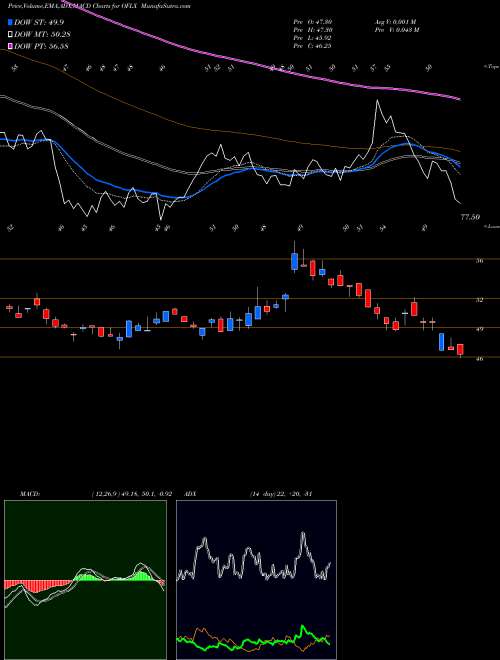Click the white DOW MT legend swatch
The height and width of the screenshot is (660, 500).
pyautogui.click(x=10, y=35)
